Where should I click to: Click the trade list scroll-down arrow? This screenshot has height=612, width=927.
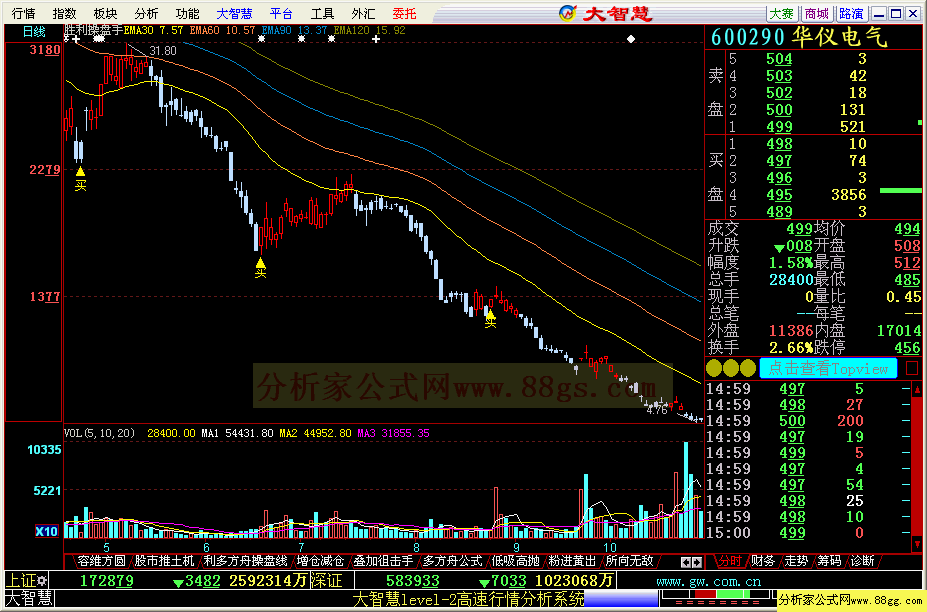pos(917,543)
